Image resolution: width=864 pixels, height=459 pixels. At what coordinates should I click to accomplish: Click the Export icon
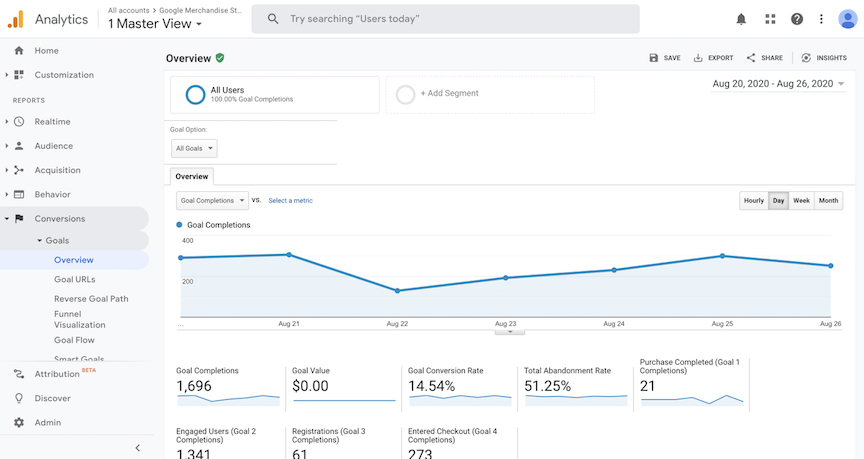point(698,58)
